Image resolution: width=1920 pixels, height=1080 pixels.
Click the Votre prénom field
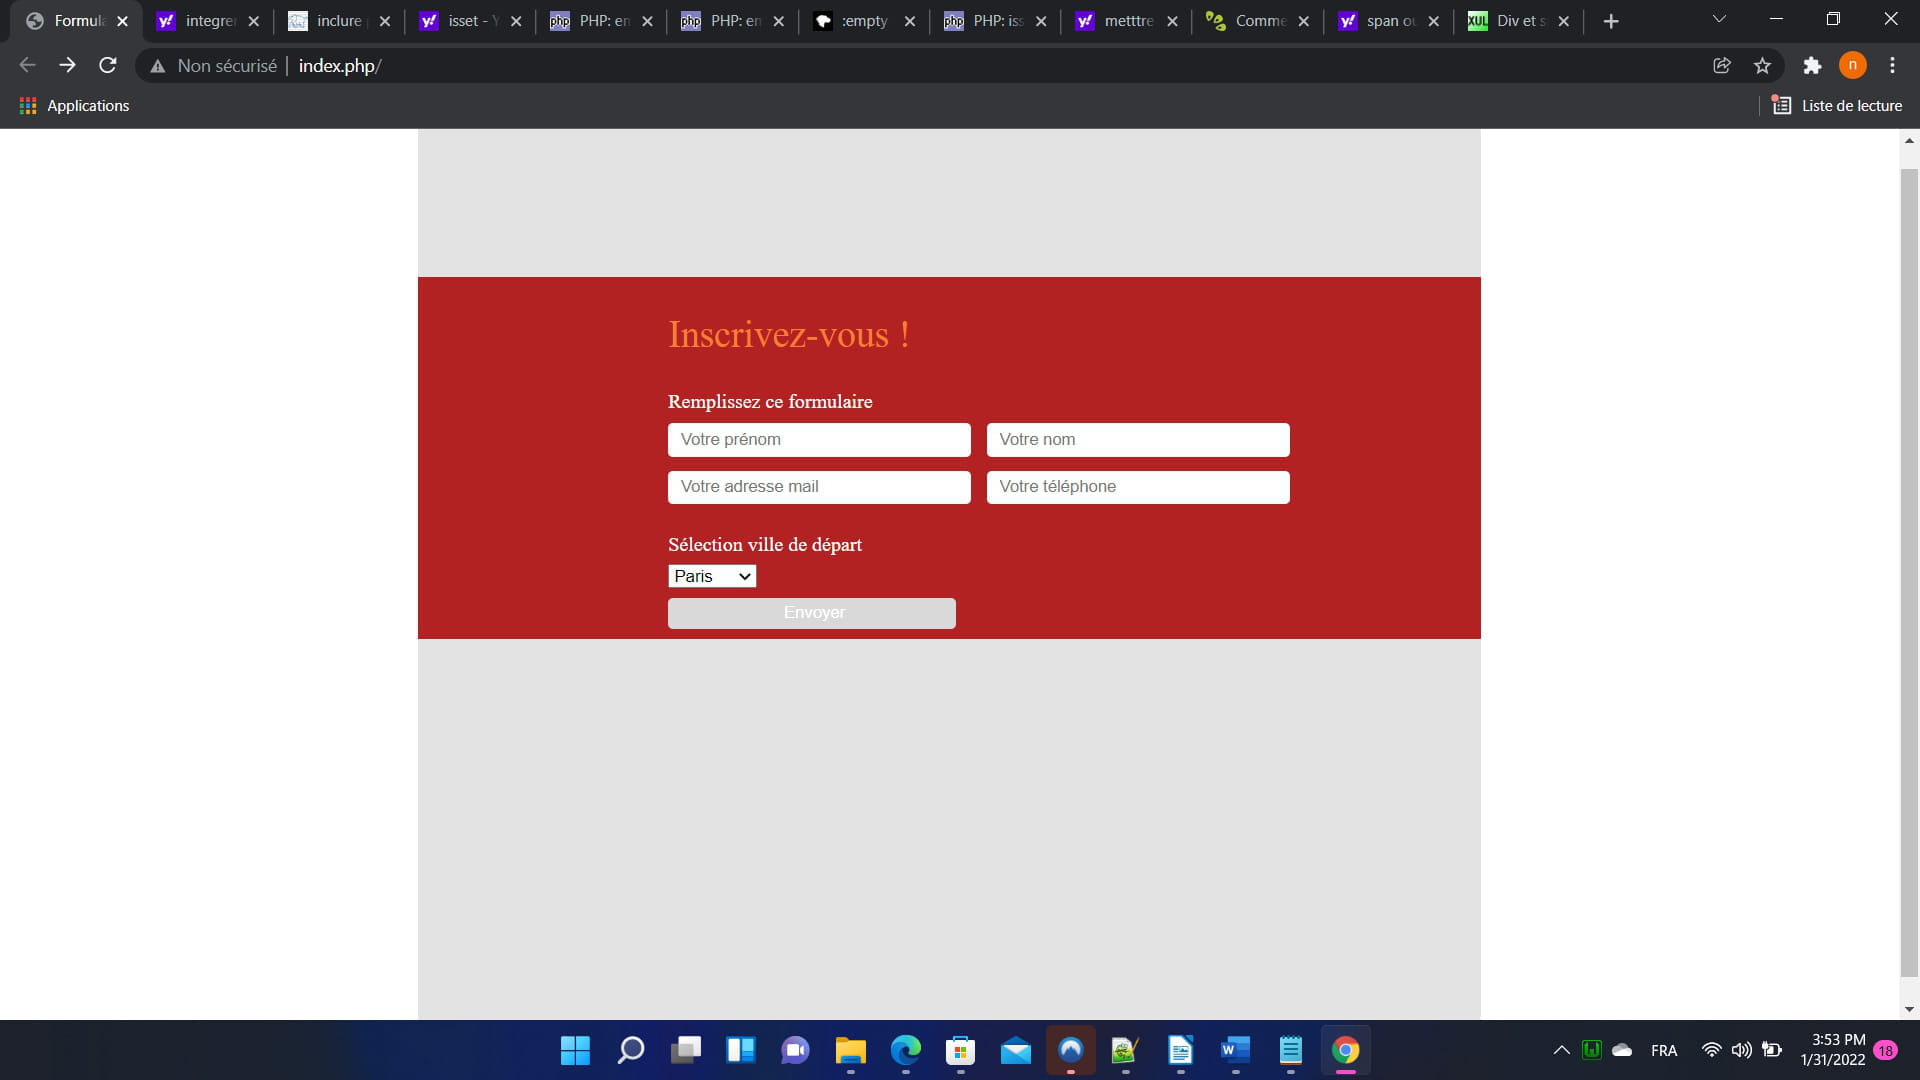(819, 440)
